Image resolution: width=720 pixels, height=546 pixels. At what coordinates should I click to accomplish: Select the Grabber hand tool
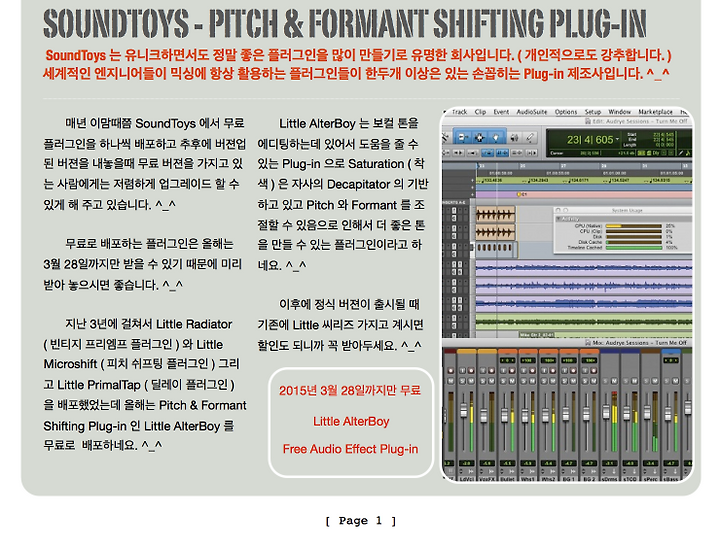pos(495,137)
